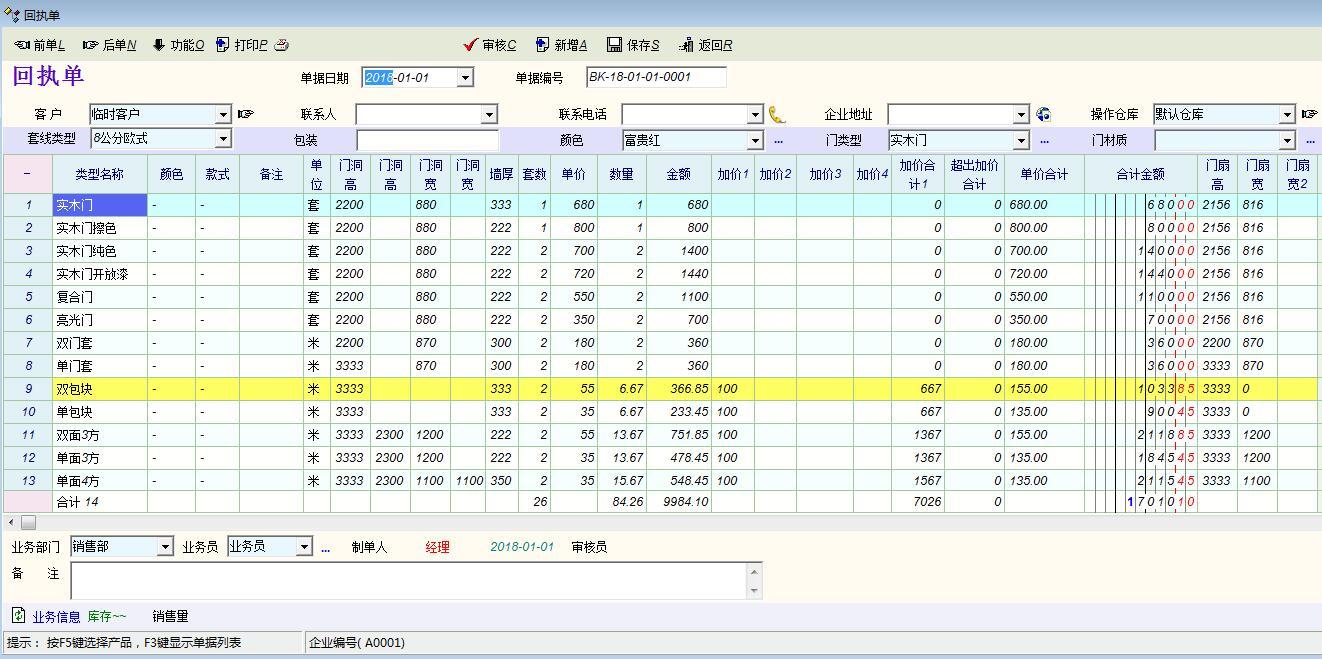Click the phone icon beside 联系电话
This screenshot has height=659, width=1322.
coord(777,115)
